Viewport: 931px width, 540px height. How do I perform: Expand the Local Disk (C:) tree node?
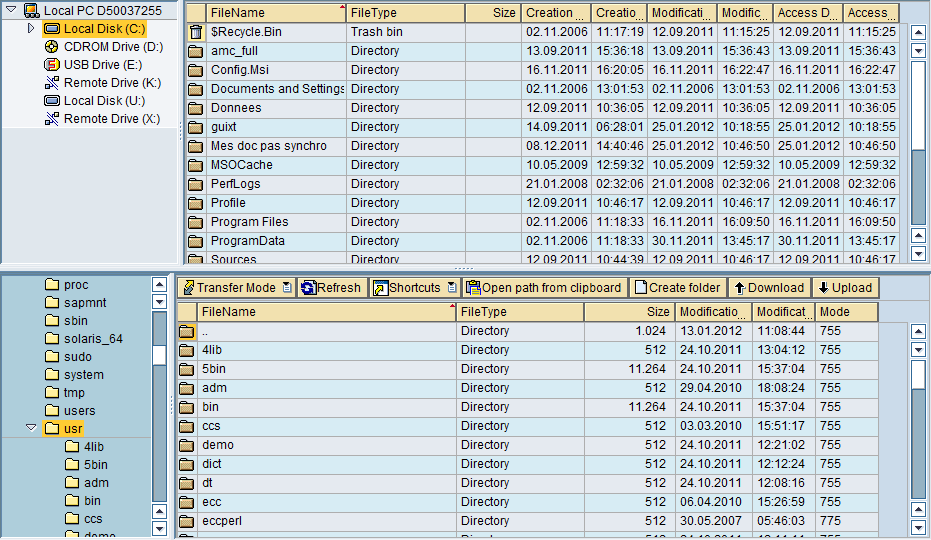point(31,28)
